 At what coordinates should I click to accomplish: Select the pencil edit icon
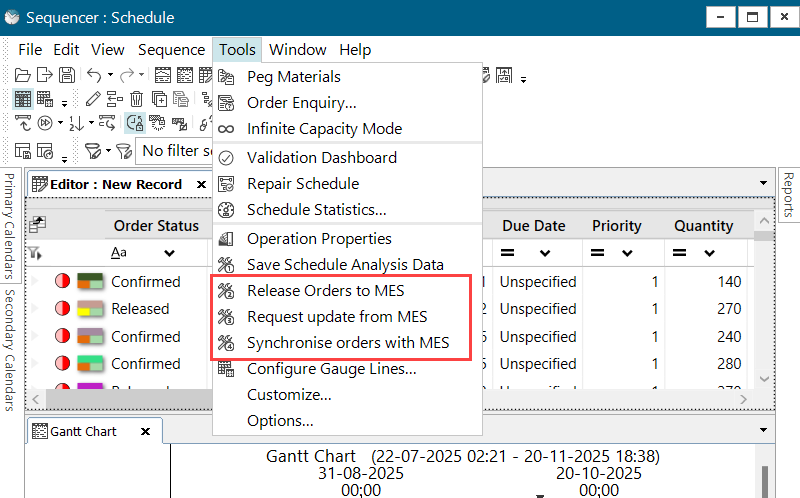point(93,99)
